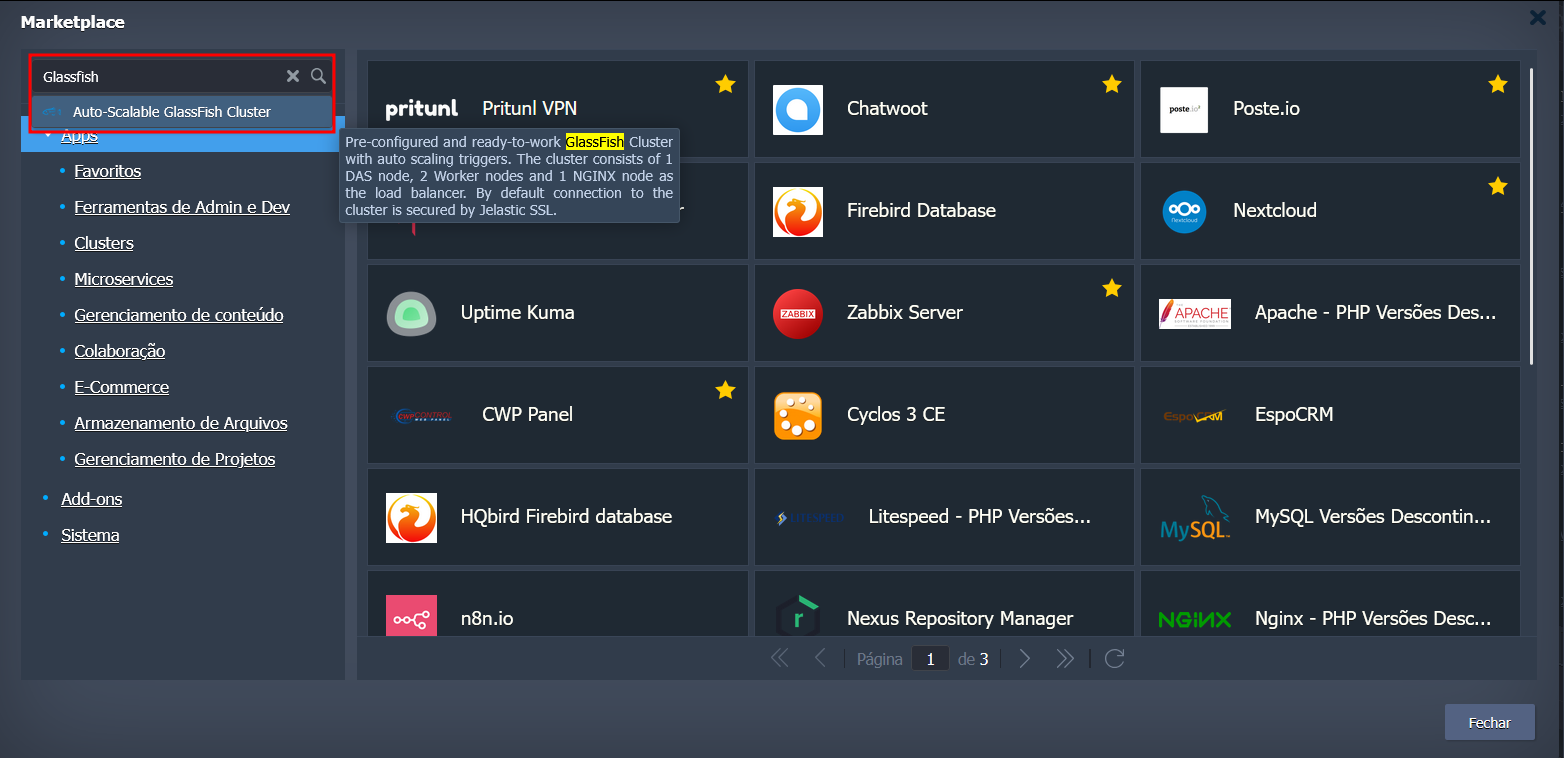Open HQbird Firebird database title
1564x758 pixels.
(566, 517)
